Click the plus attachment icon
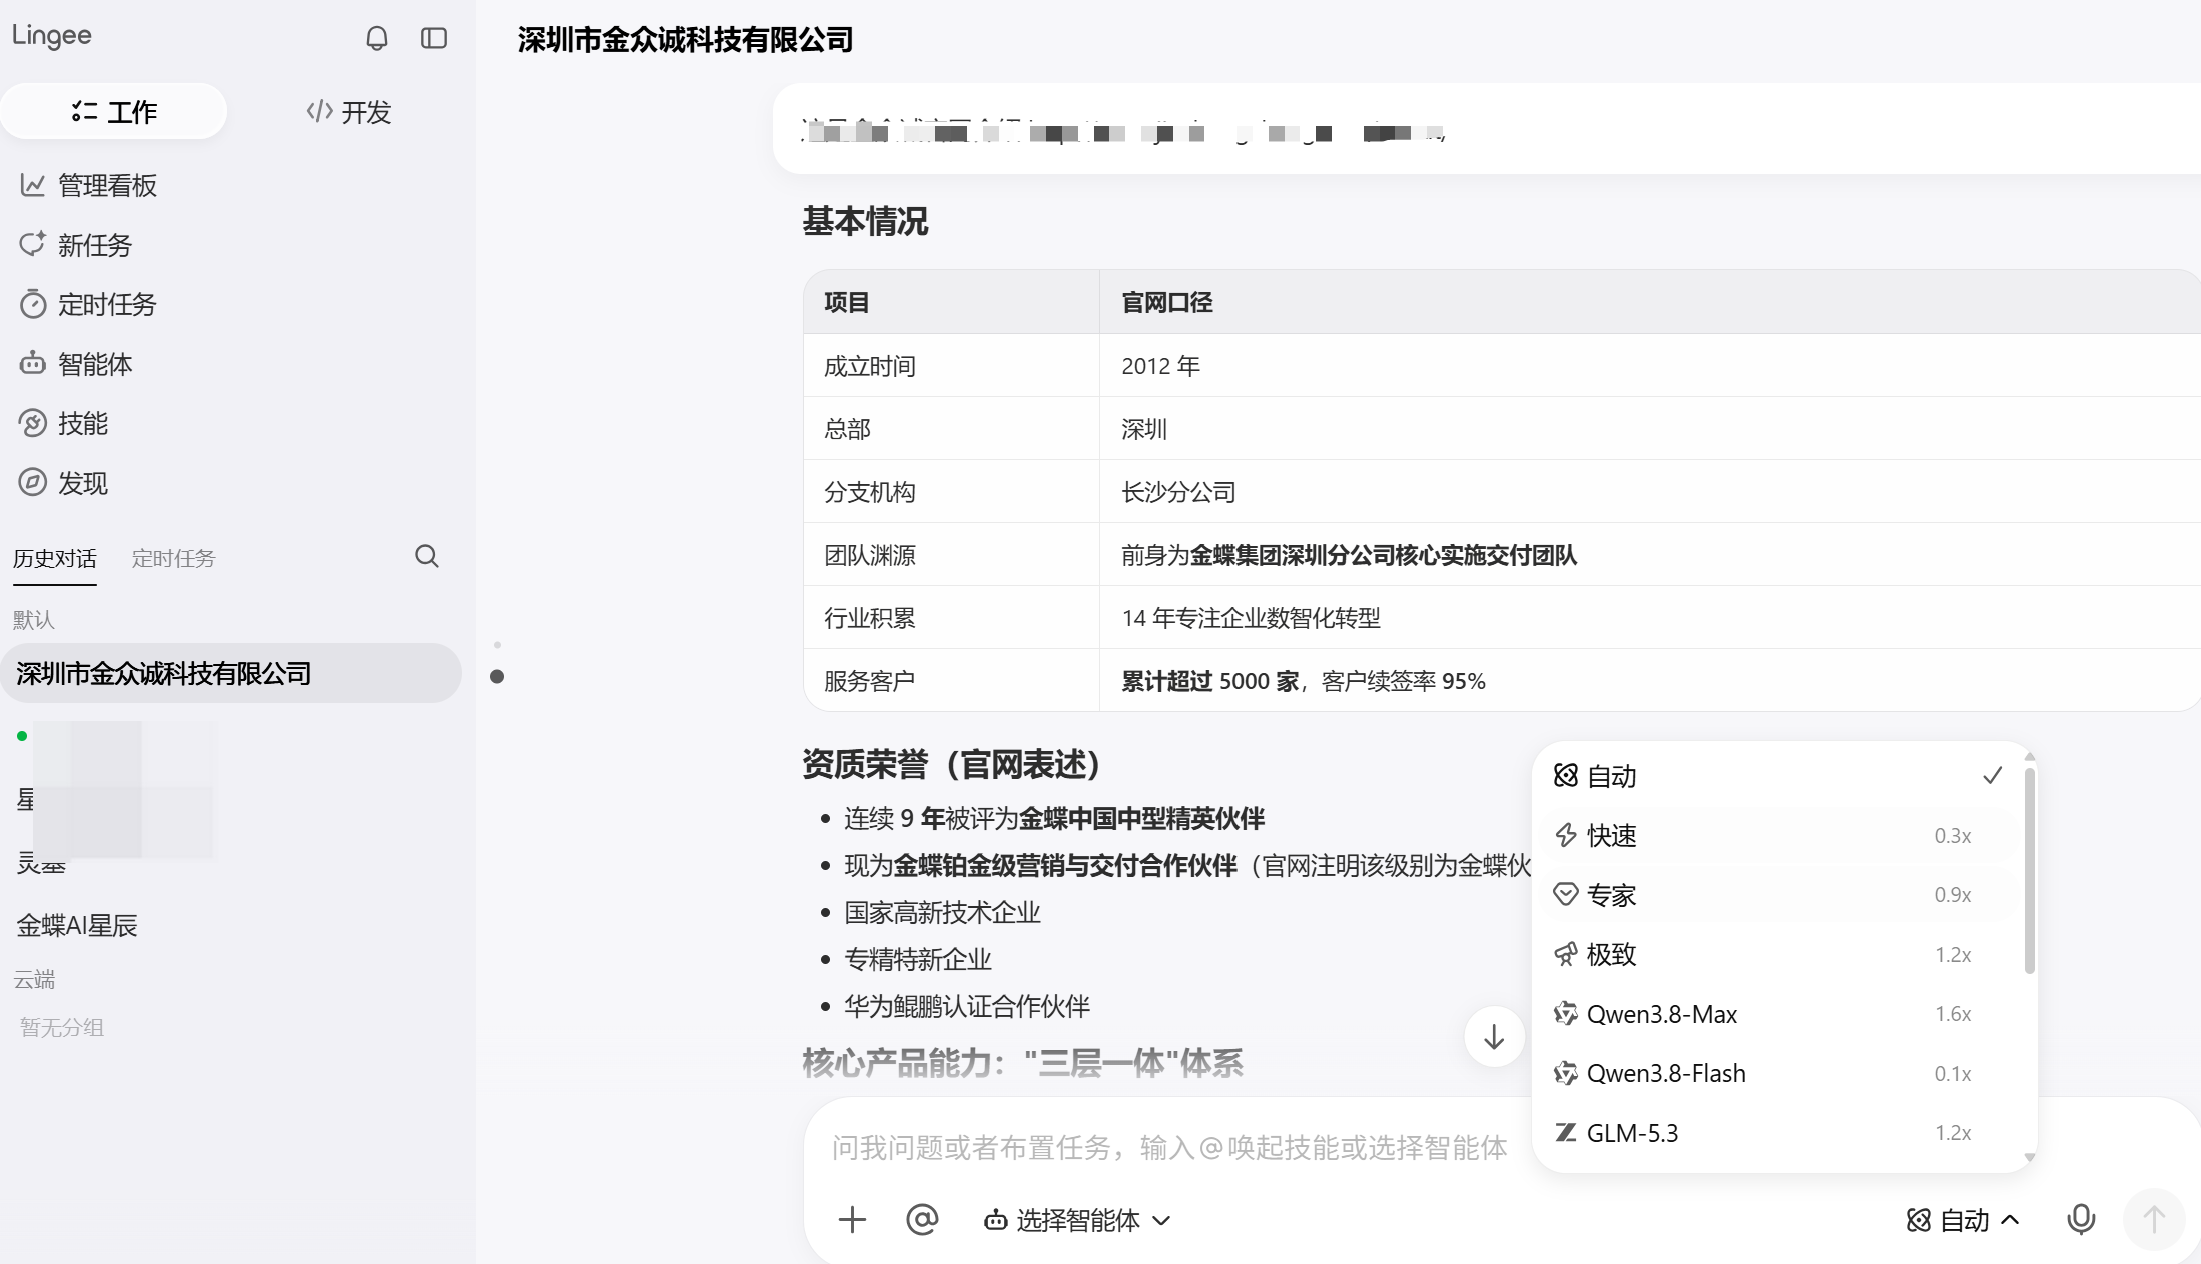The width and height of the screenshot is (2201, 1264). [x=852, y=1219]
